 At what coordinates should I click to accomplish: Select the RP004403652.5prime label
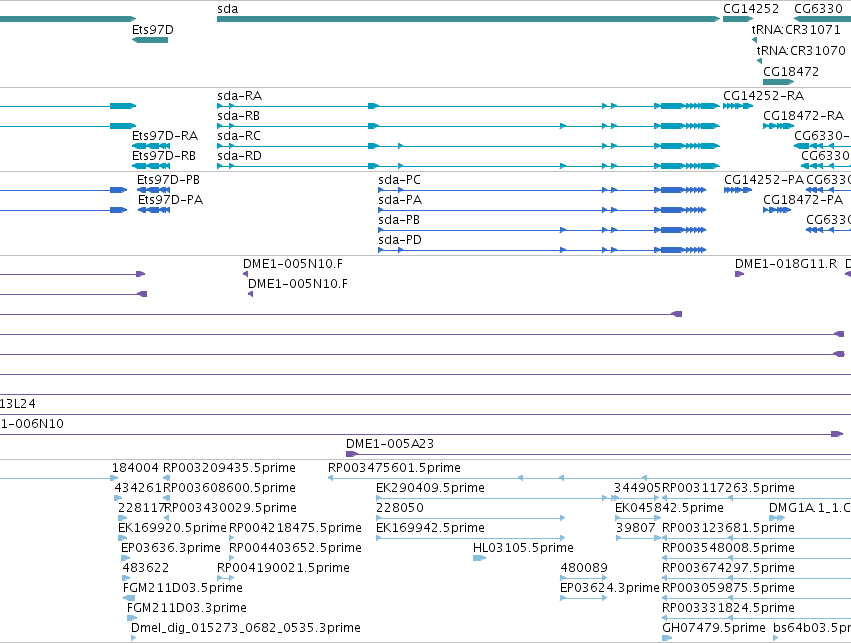(x=295, y=548)
